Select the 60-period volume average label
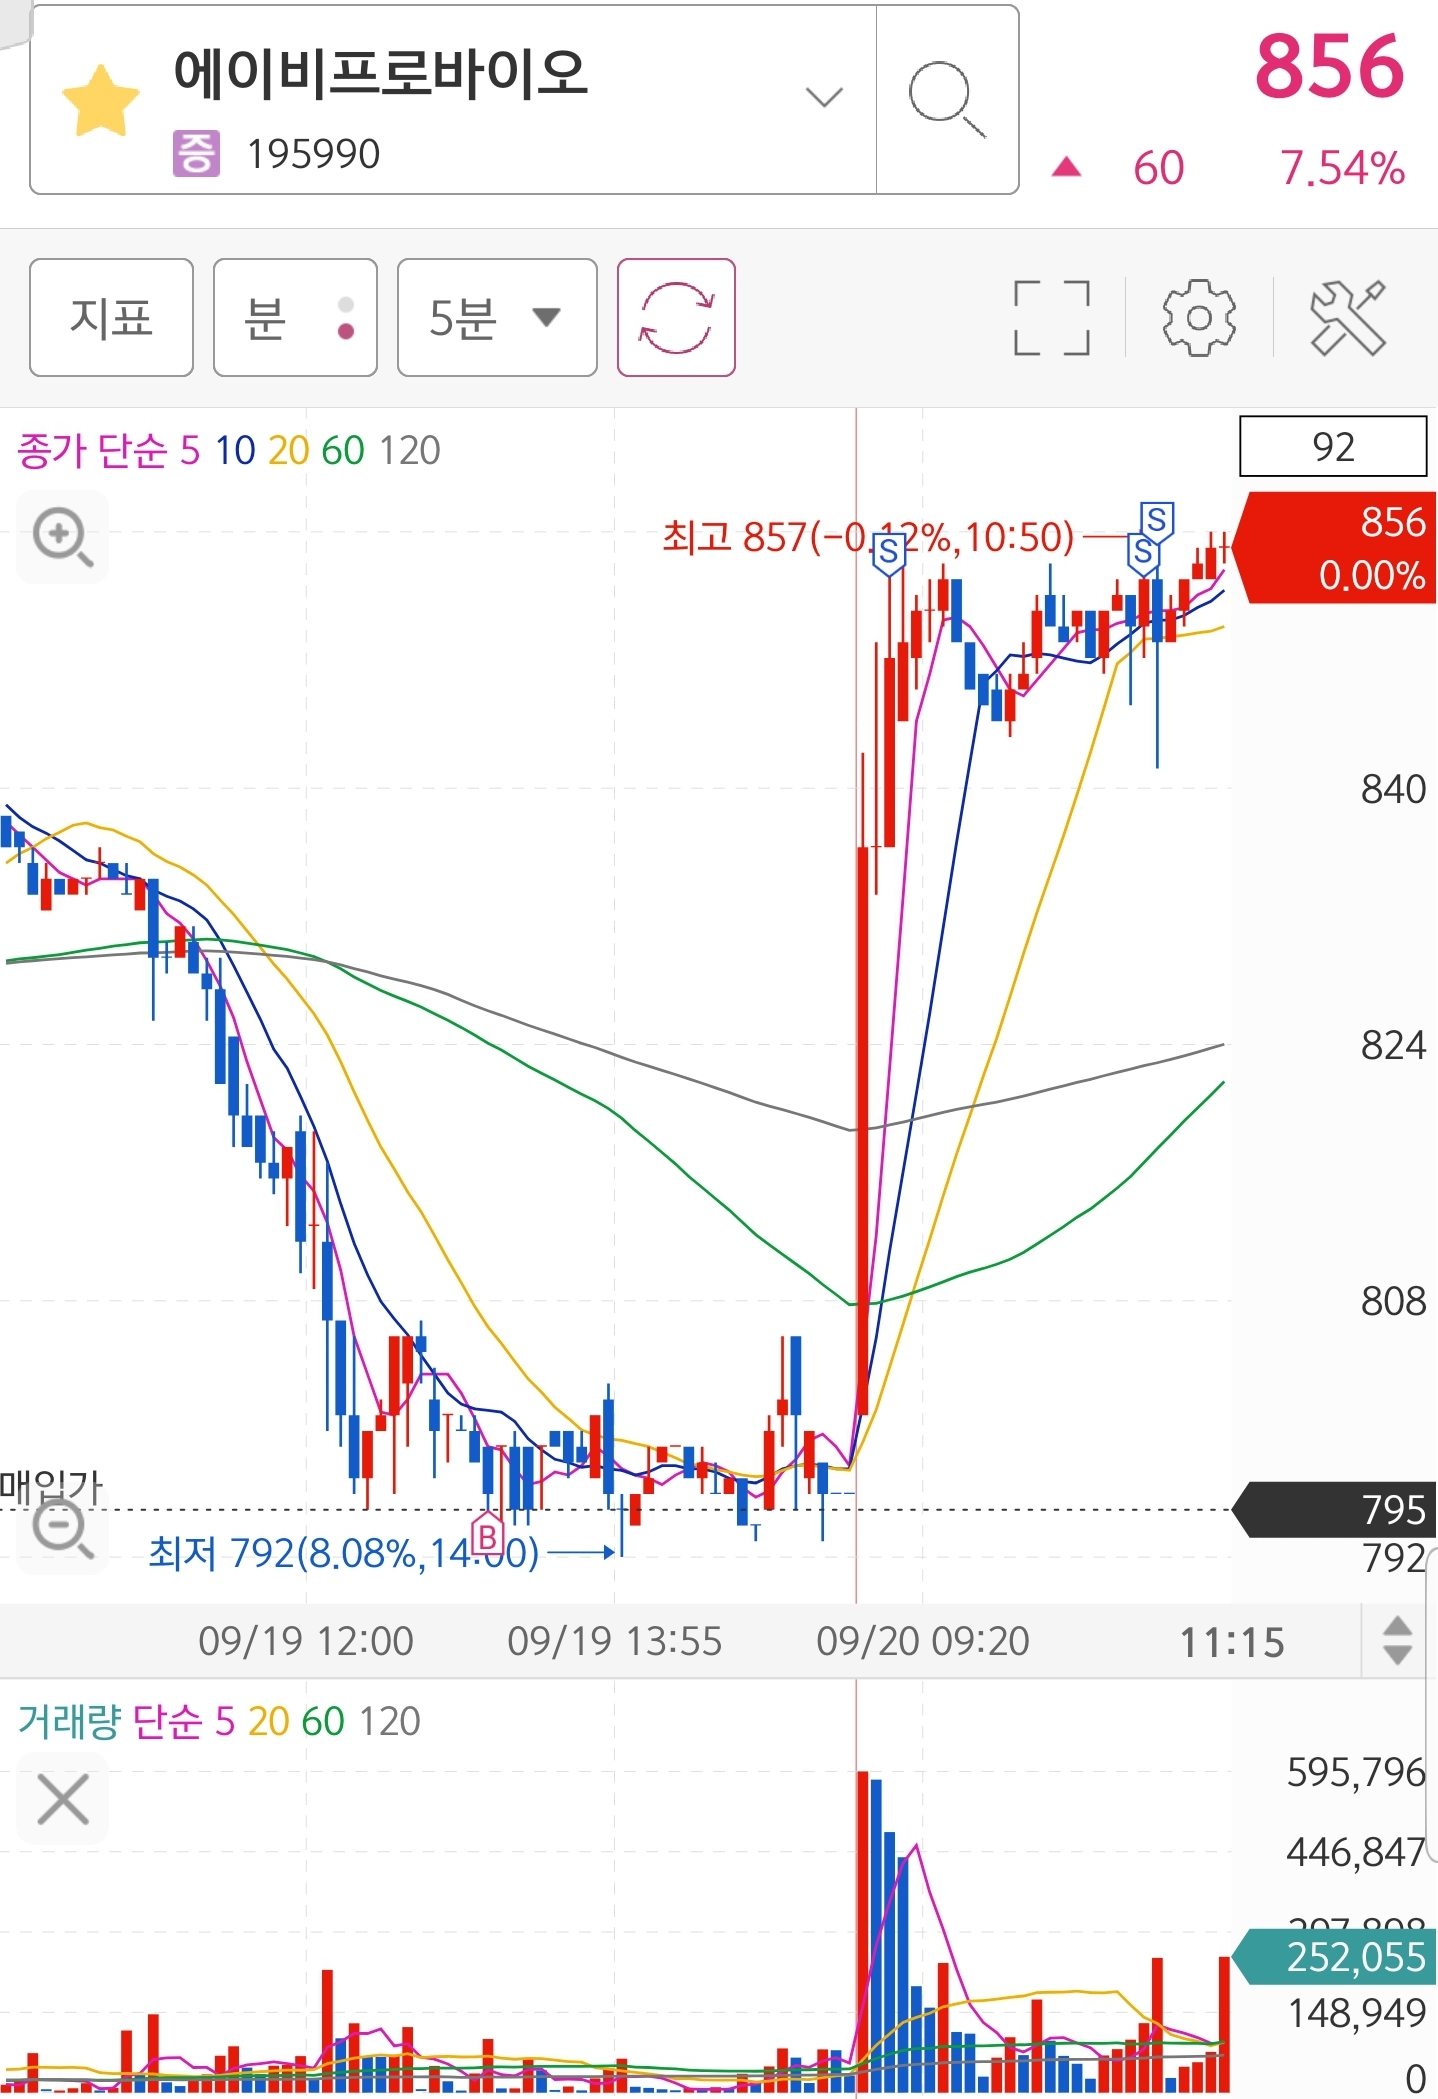Viewport: 1438px width, 2099px height. pyautogui.click(x=323, y=1721)
